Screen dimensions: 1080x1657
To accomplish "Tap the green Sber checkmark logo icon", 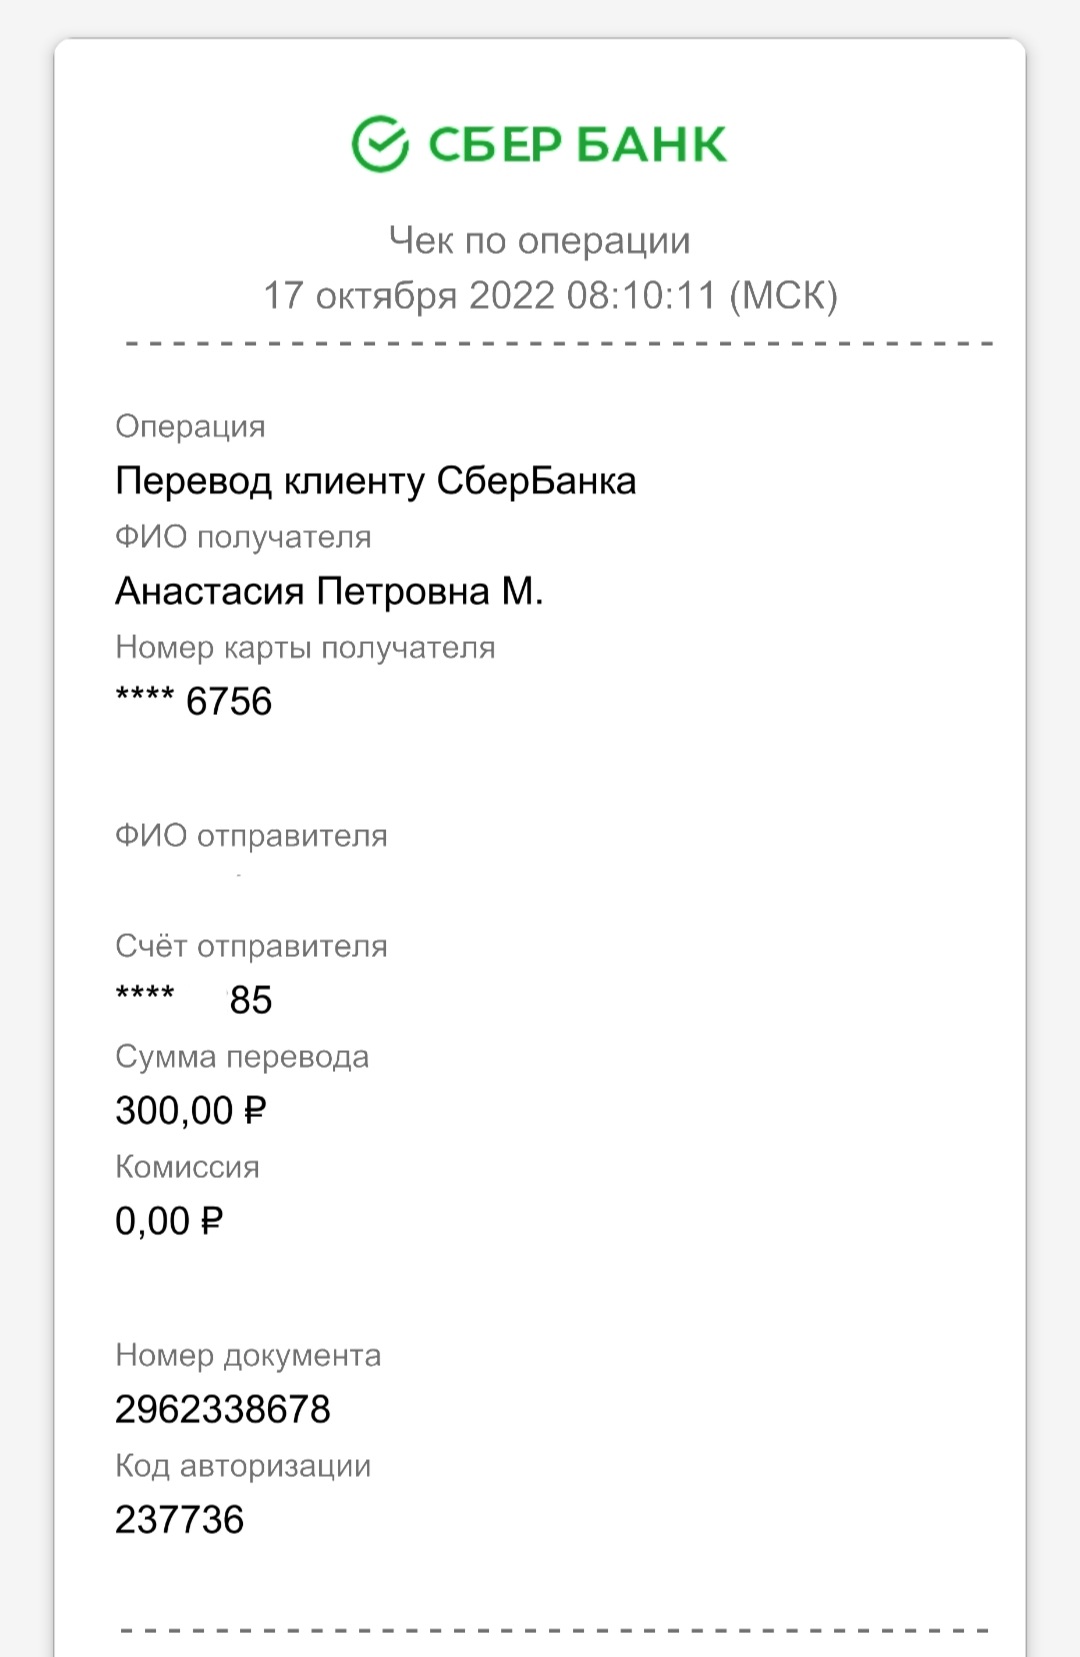I will click(380, 144).
